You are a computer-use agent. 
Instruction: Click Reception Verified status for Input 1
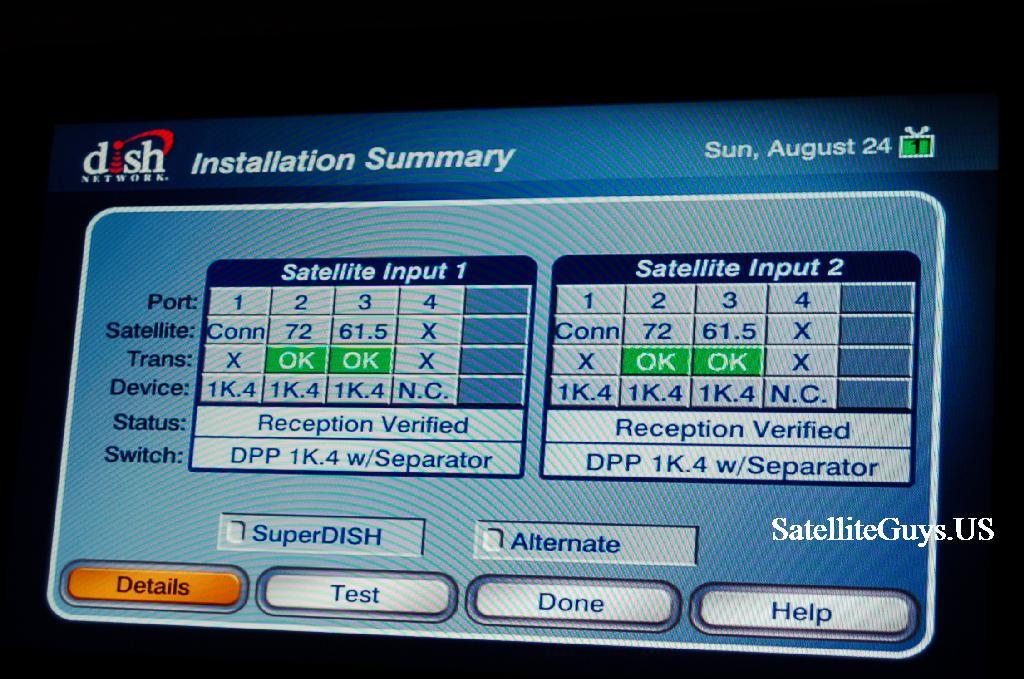coord(359,424)
